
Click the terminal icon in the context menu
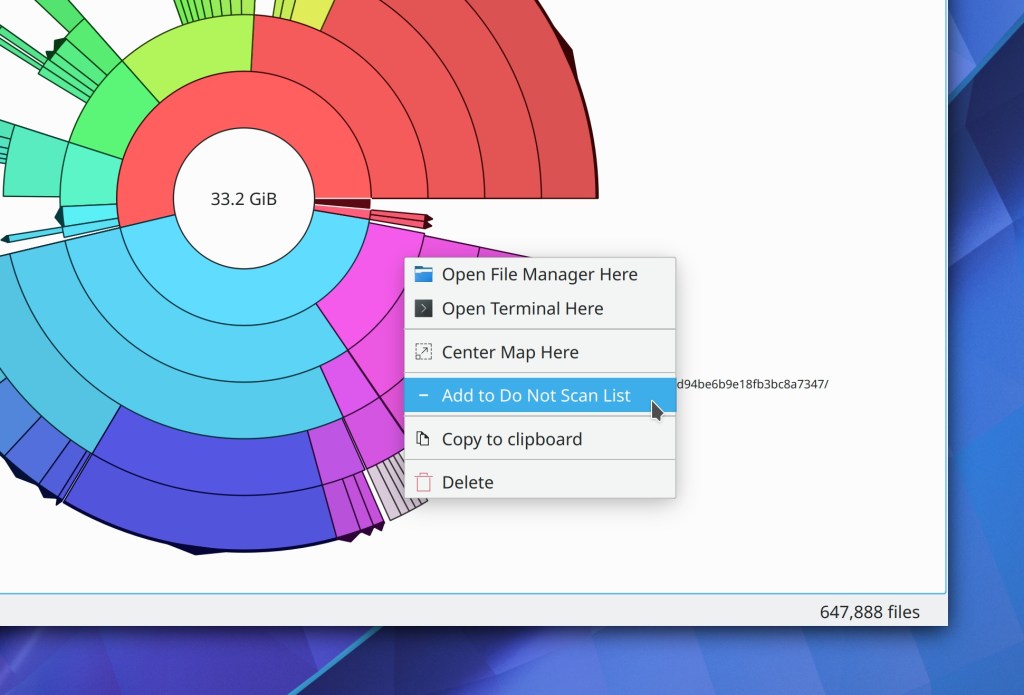[424, 308]
